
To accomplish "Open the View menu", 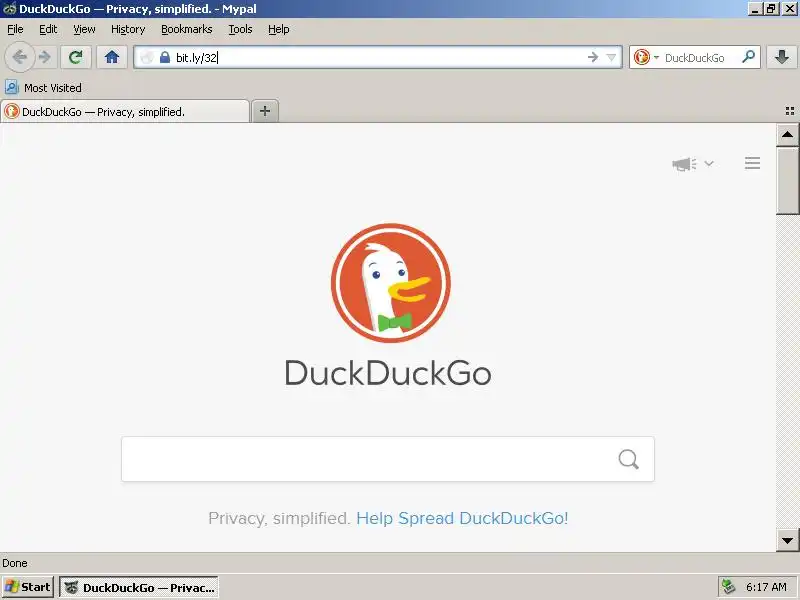I will pyautogui.click(x=84, y=30).
